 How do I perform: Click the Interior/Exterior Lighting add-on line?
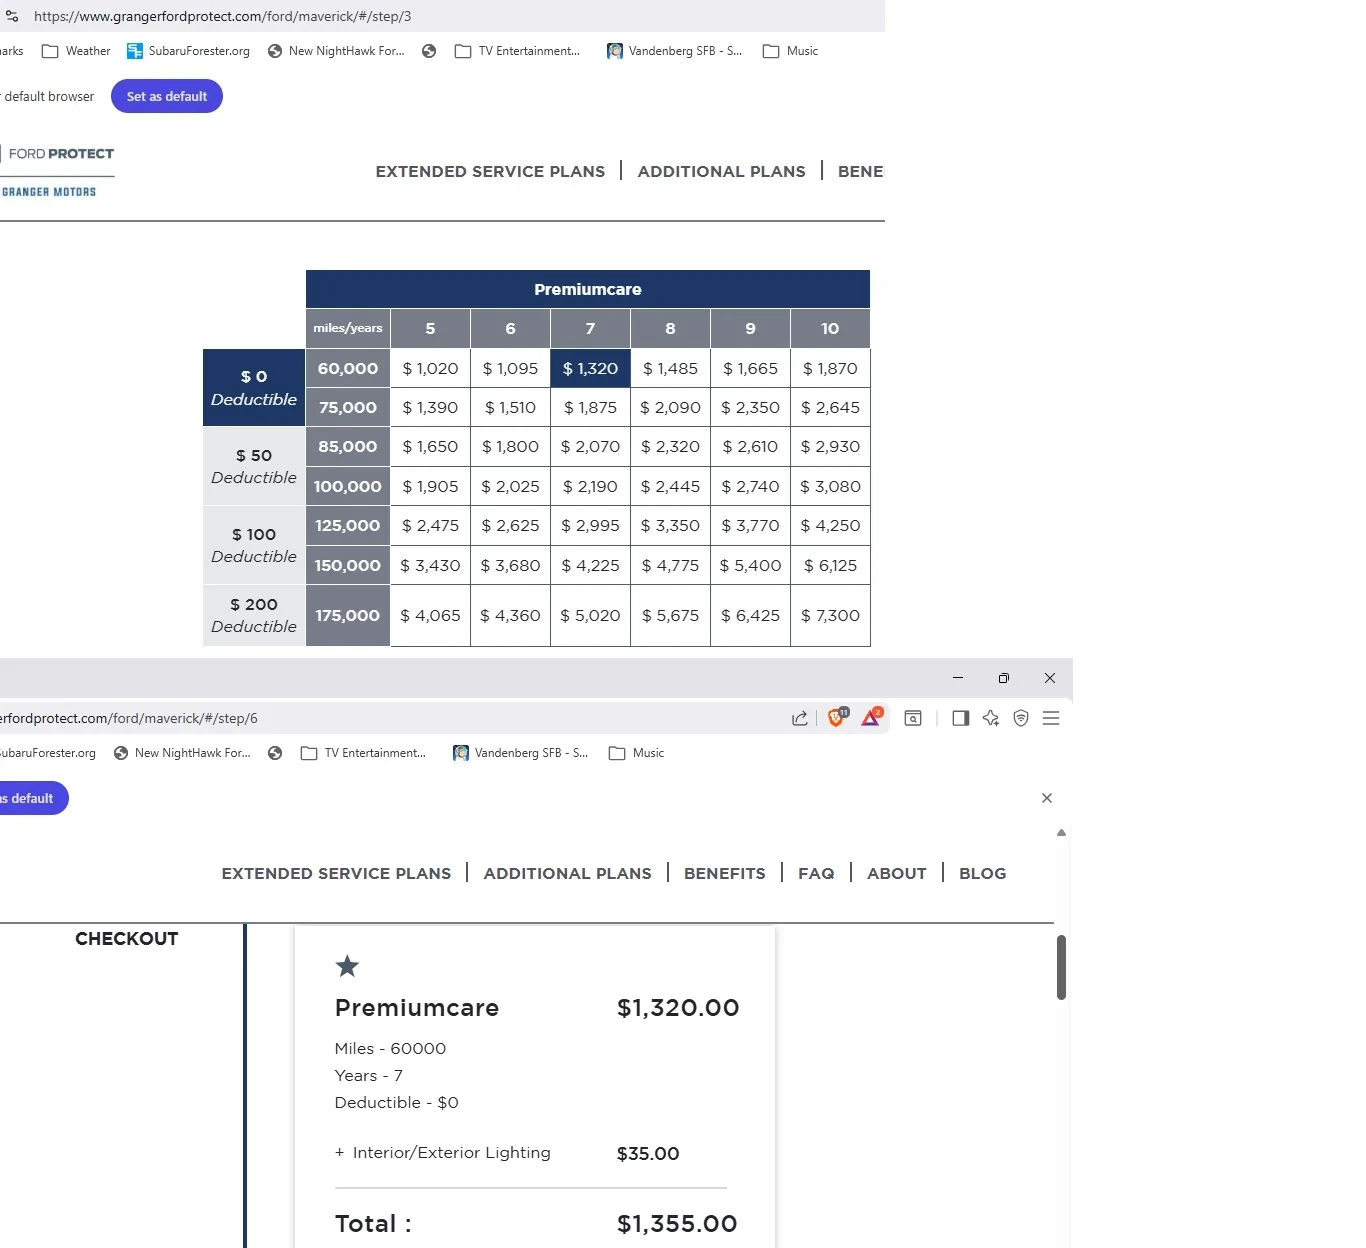507,1153
